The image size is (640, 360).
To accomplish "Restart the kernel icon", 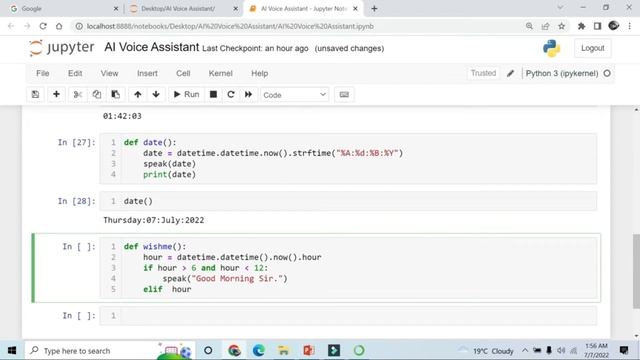I will coord(231,94).
